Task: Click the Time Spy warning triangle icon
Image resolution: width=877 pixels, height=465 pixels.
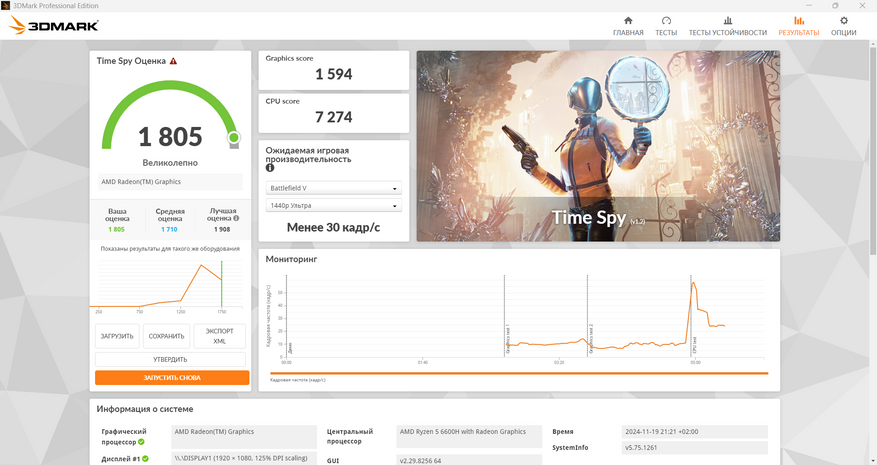Action: (x=173, y=61)
